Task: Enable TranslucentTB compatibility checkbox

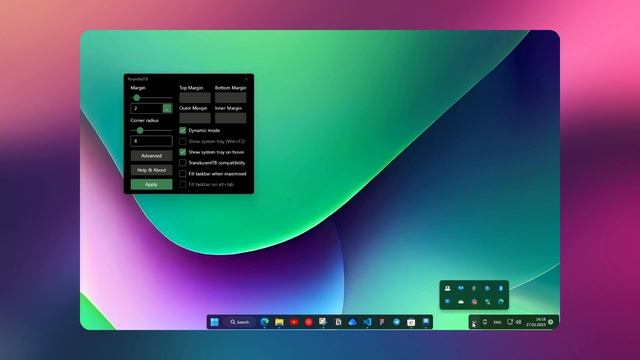Action: tap(183, 163)
